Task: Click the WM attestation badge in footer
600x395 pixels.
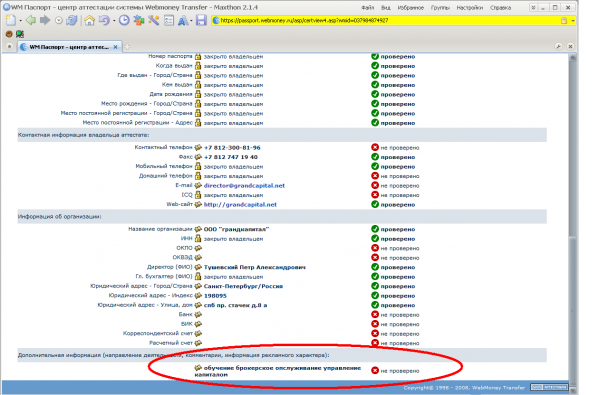Action: 549,387
